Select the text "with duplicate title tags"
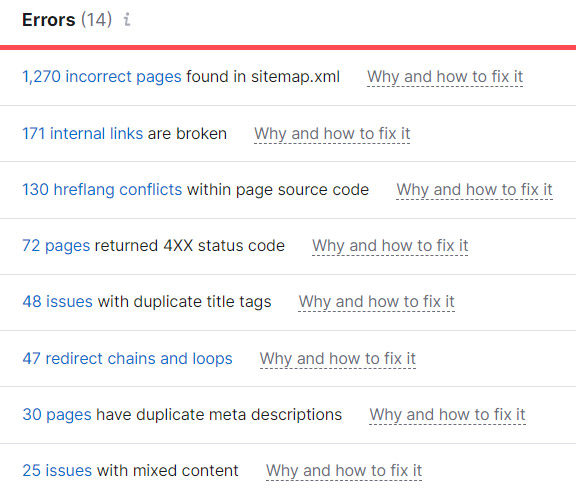The height and width of the screenshot is (496, 576). click(x=184, y=302)
